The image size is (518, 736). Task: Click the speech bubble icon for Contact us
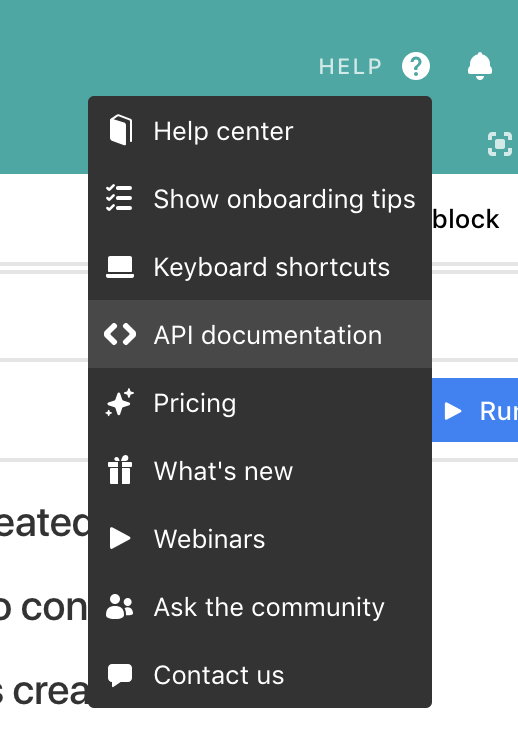(120, 675)
